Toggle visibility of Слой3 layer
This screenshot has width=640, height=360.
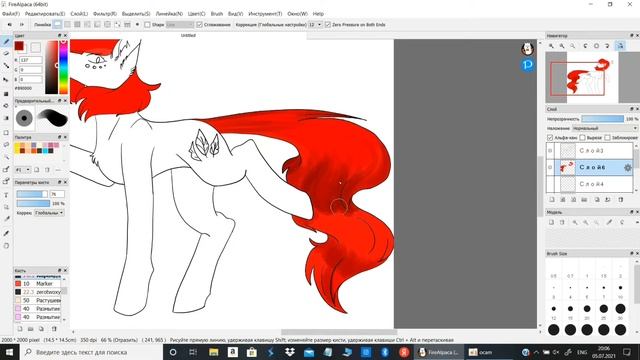[x=550, y=151]
